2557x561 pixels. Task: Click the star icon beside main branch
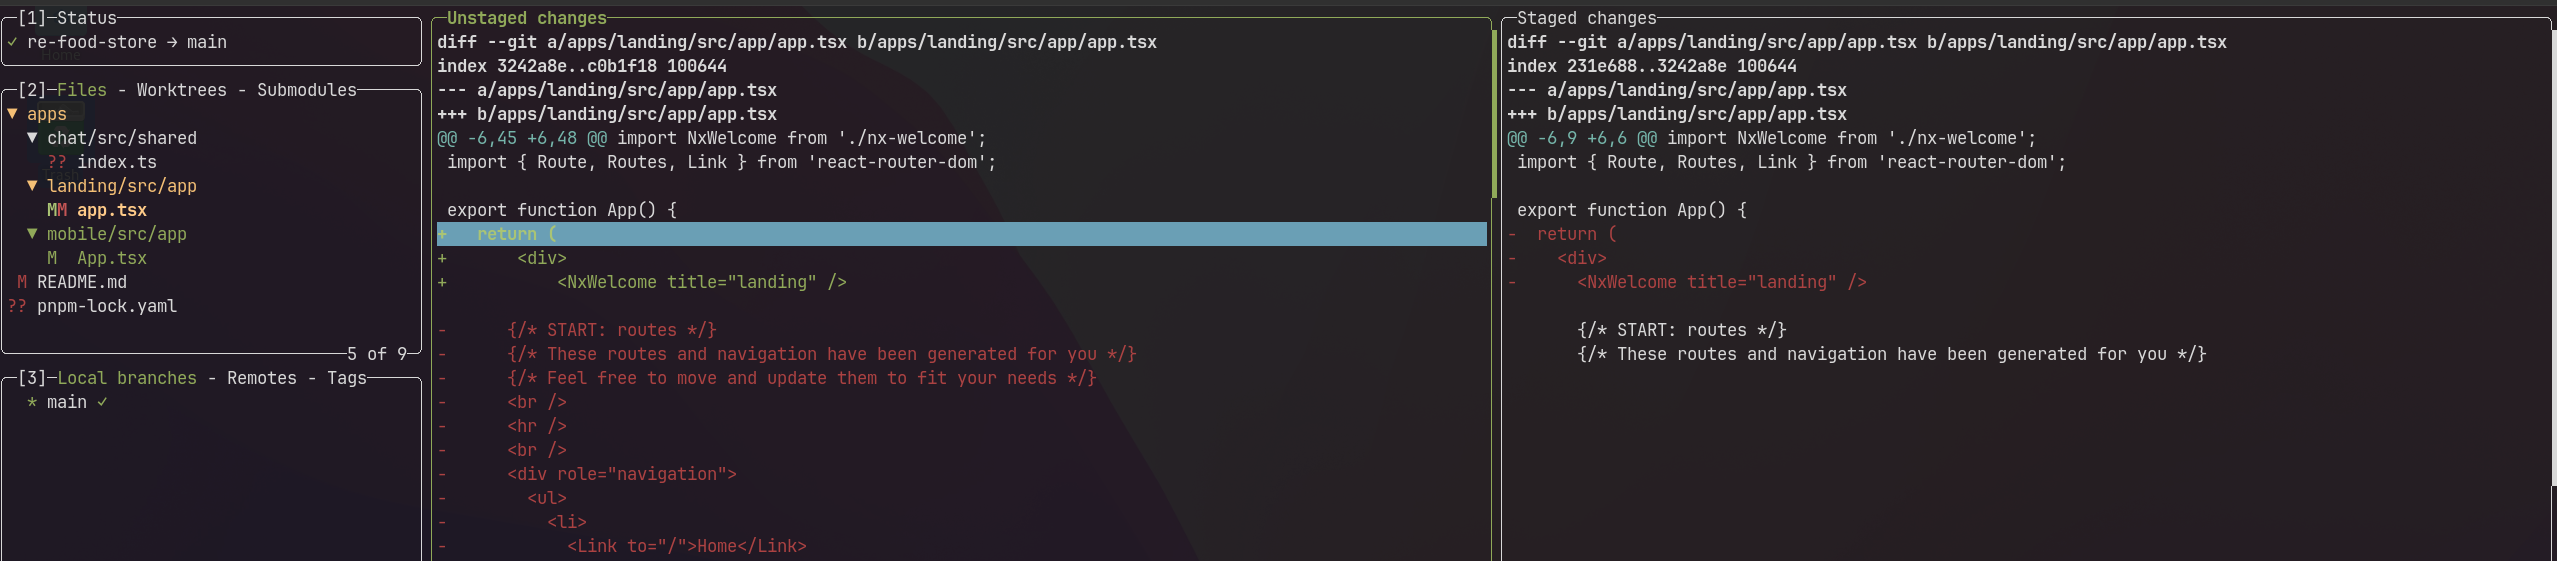[32, 402]
